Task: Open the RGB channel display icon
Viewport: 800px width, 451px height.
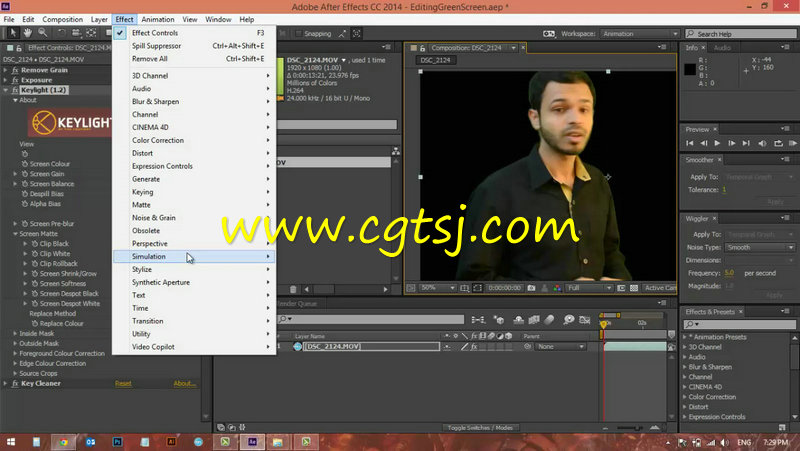Action: (557, 288)
